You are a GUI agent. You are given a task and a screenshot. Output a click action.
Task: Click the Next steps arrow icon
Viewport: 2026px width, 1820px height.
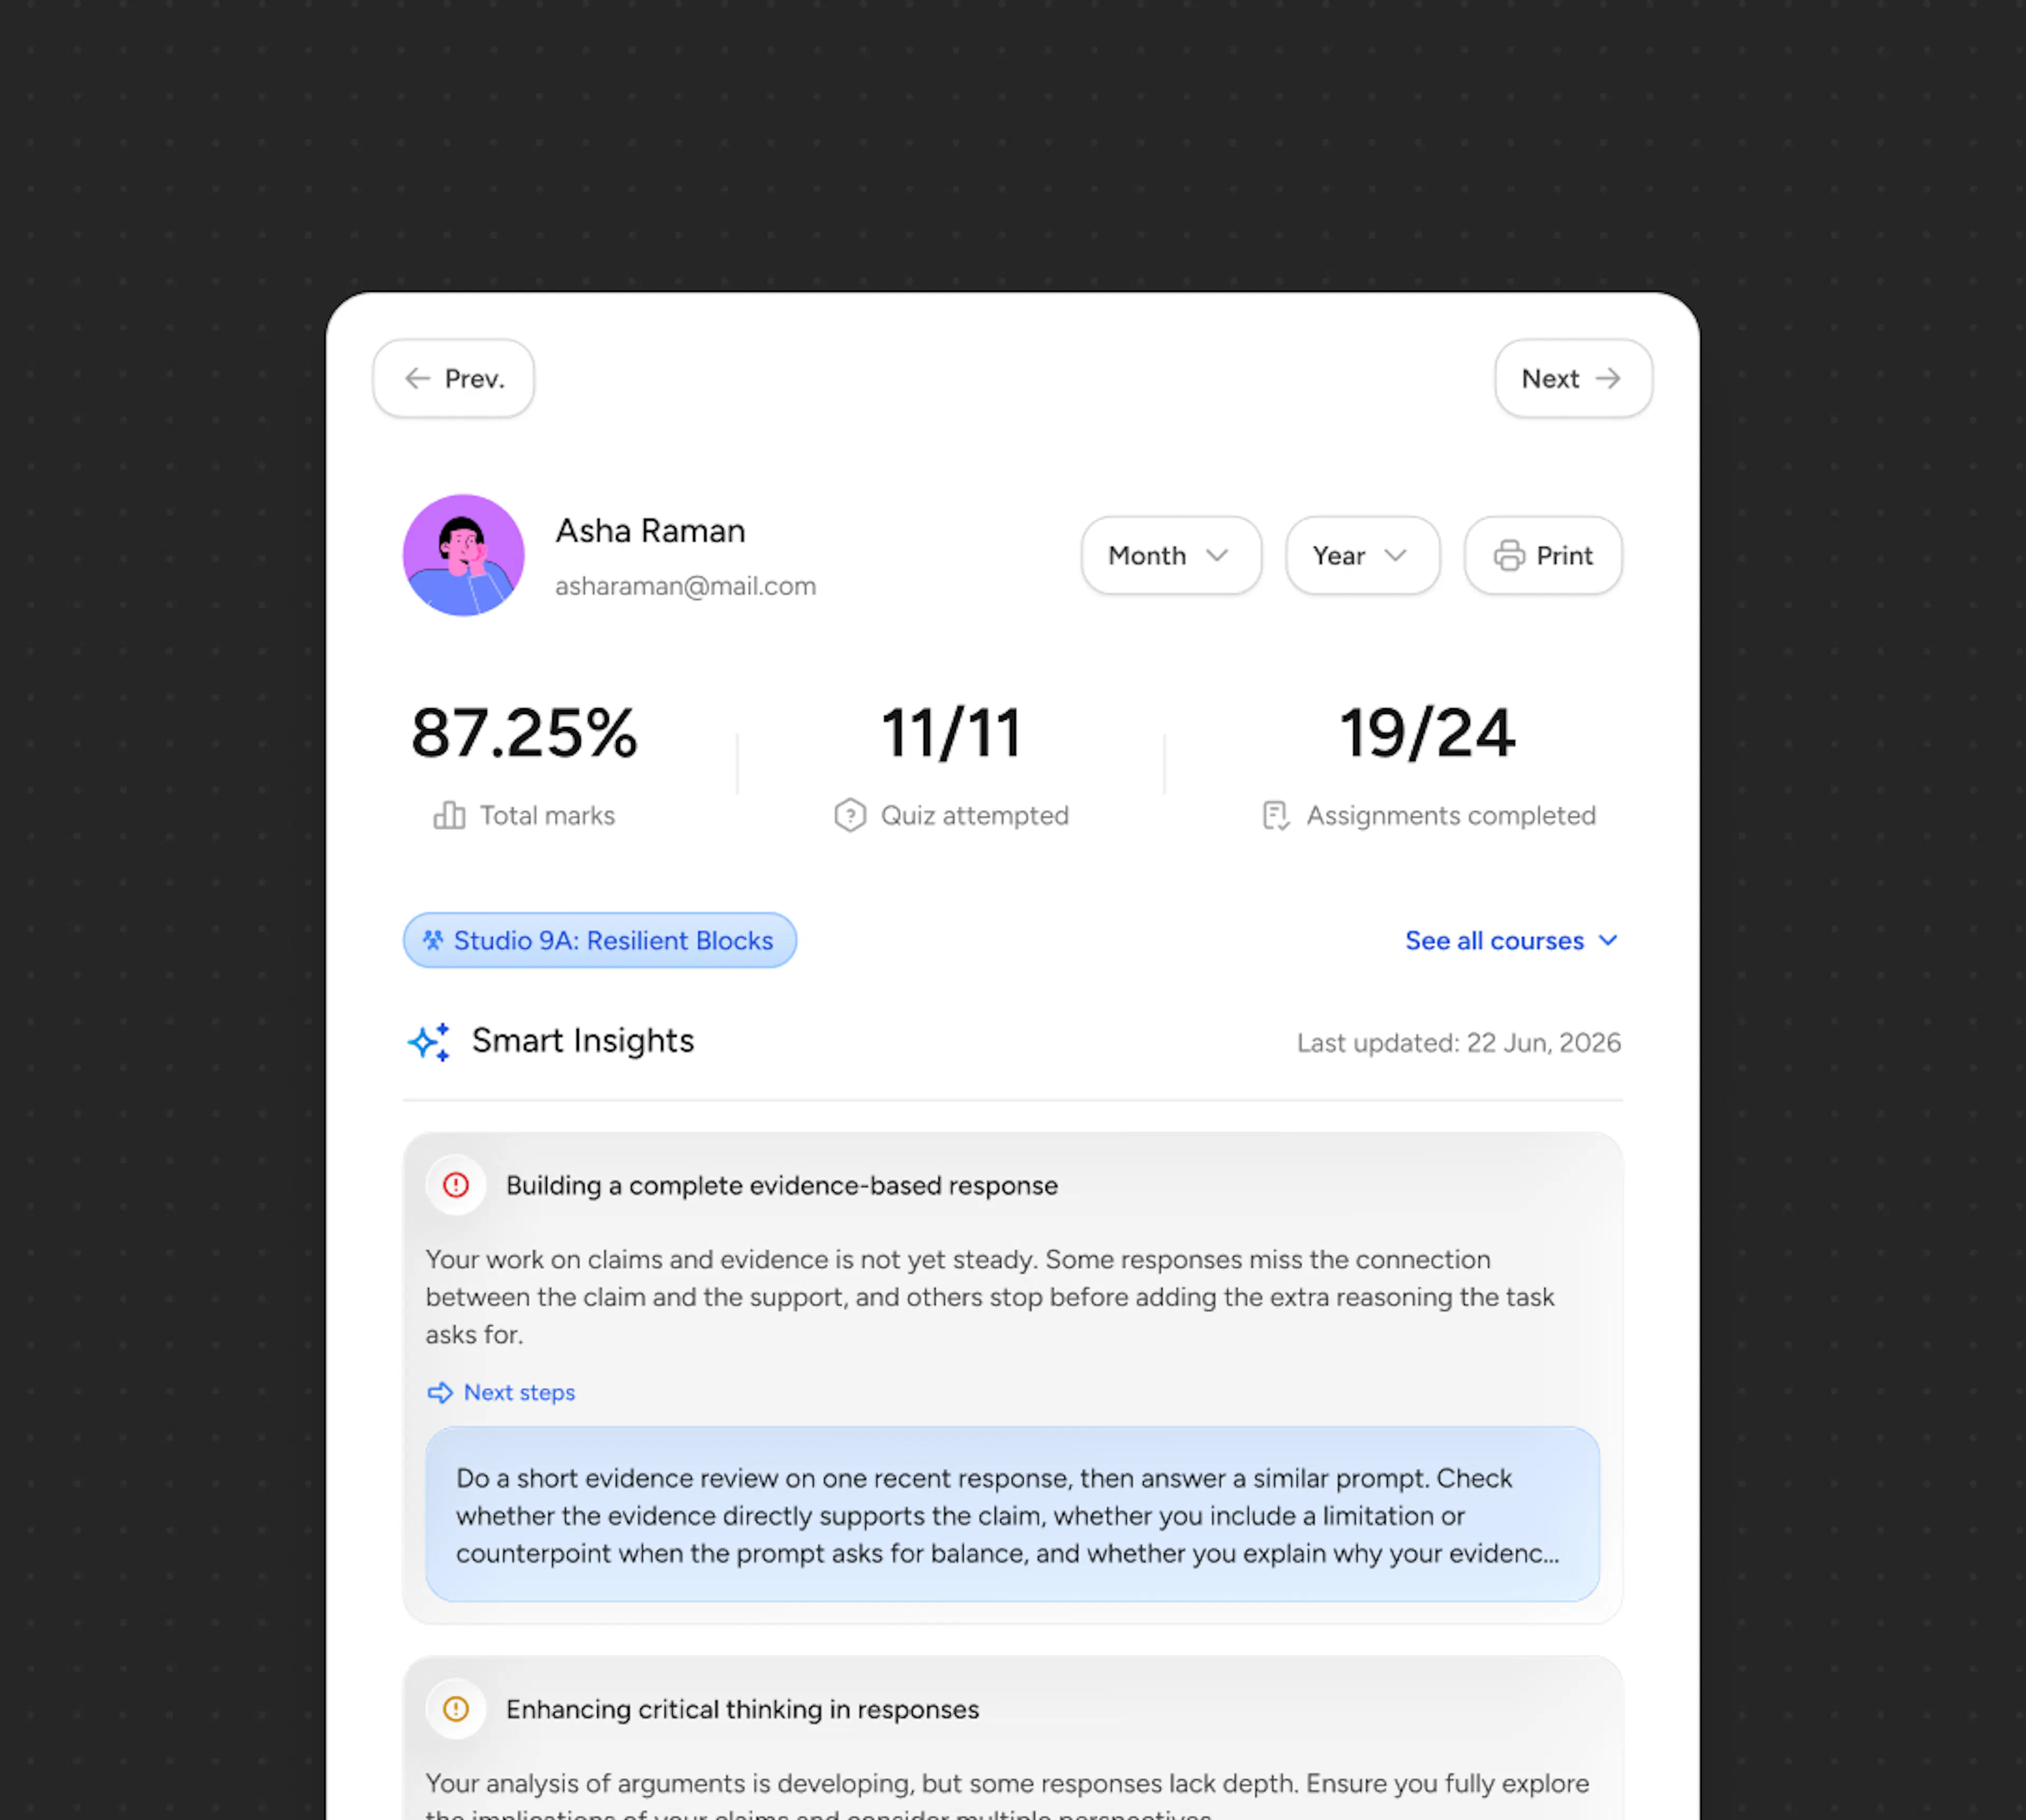coord(440,1392)
